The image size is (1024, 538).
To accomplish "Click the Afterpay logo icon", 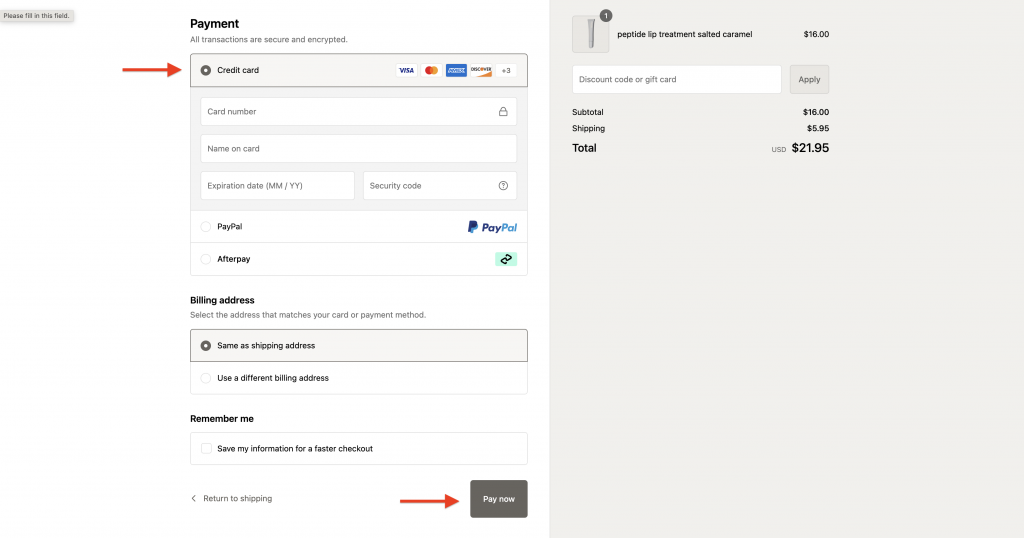I will 506,259.
